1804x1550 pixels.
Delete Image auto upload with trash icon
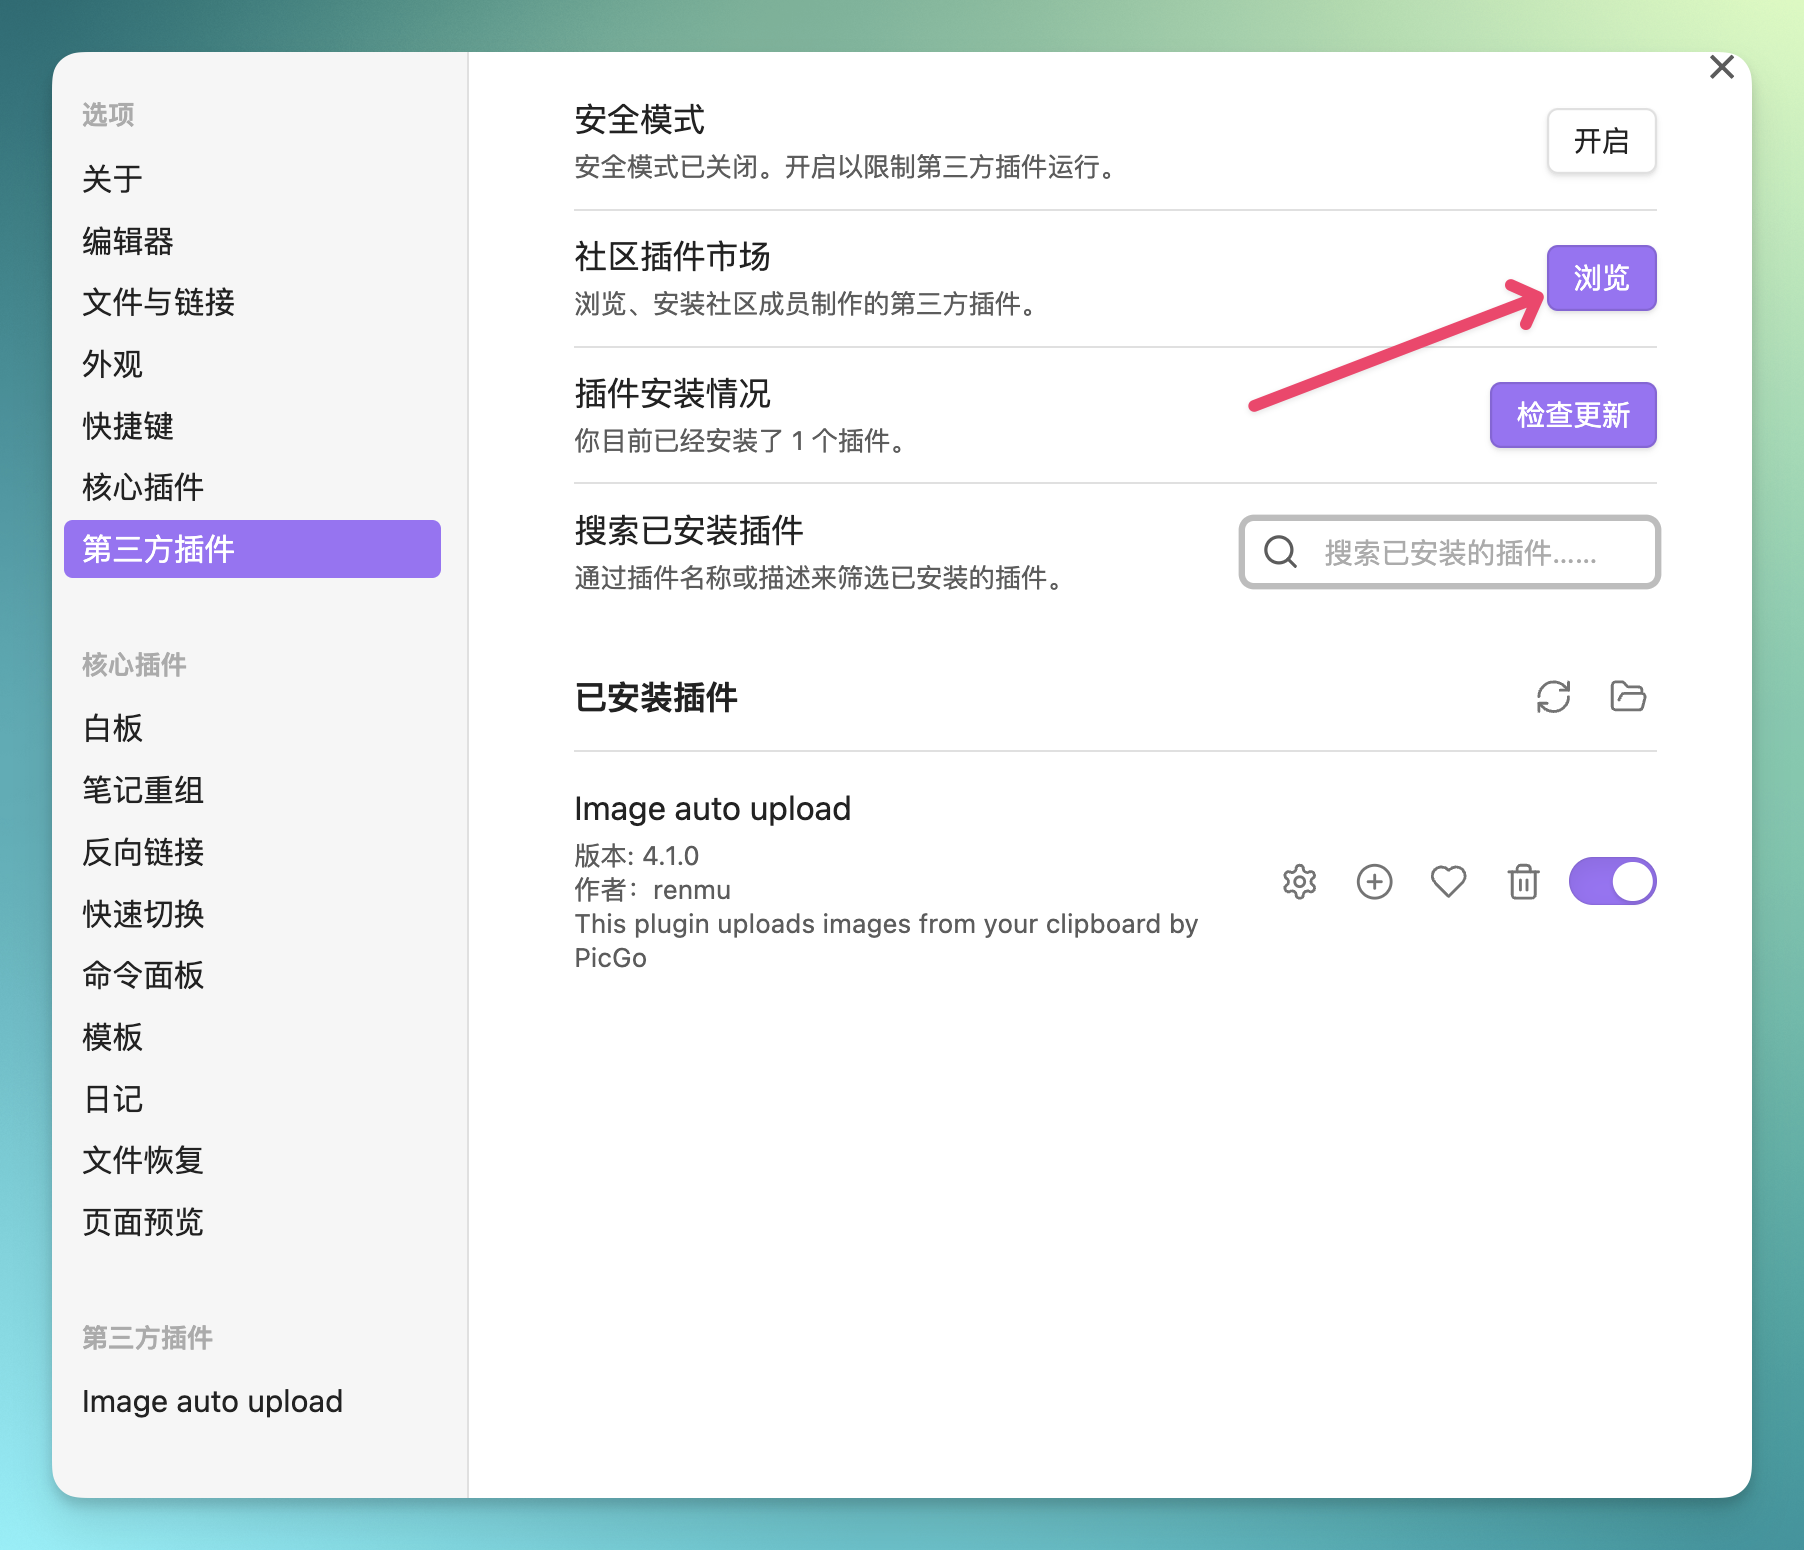click(1523, 882)
